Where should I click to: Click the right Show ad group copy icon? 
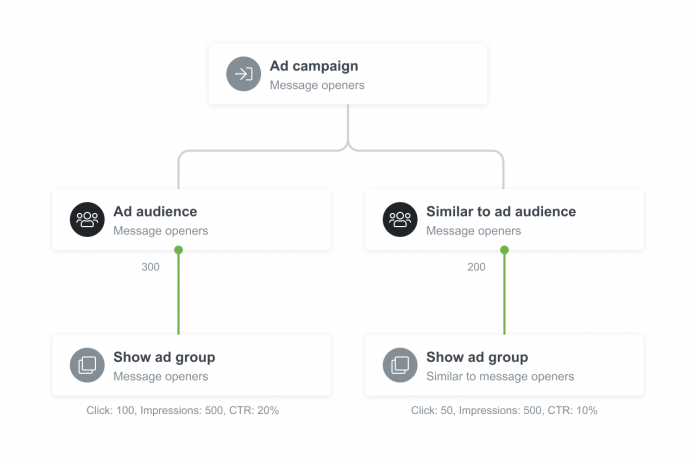[400, 365]
